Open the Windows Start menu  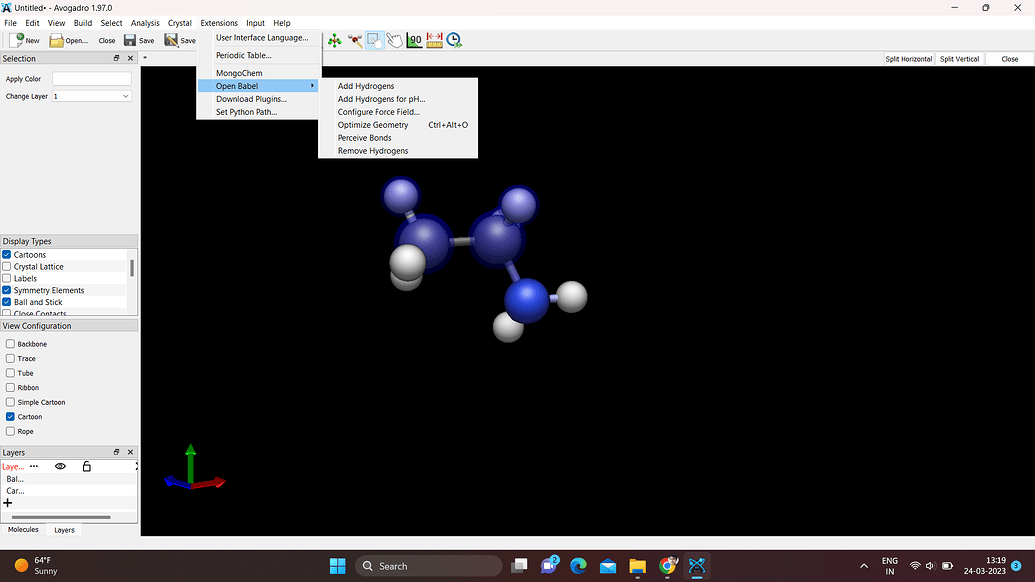[x=337, y=566]
